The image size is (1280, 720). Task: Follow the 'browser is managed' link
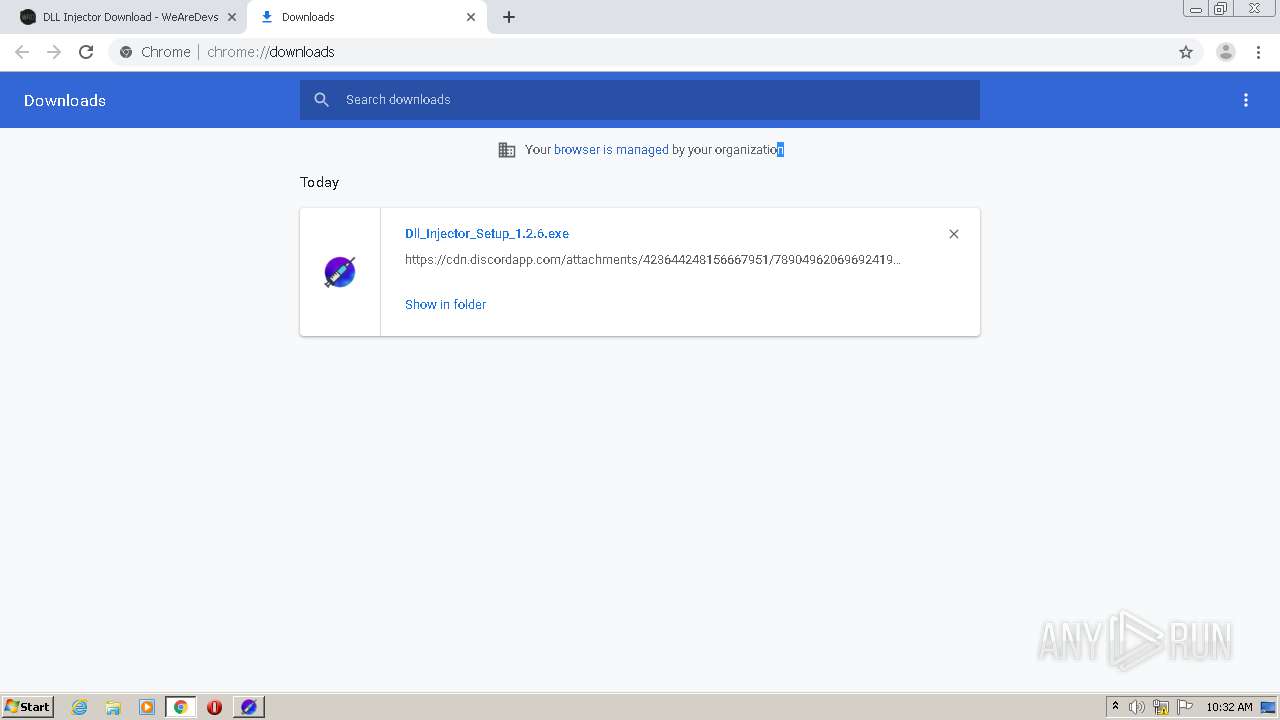pos(611,149)
